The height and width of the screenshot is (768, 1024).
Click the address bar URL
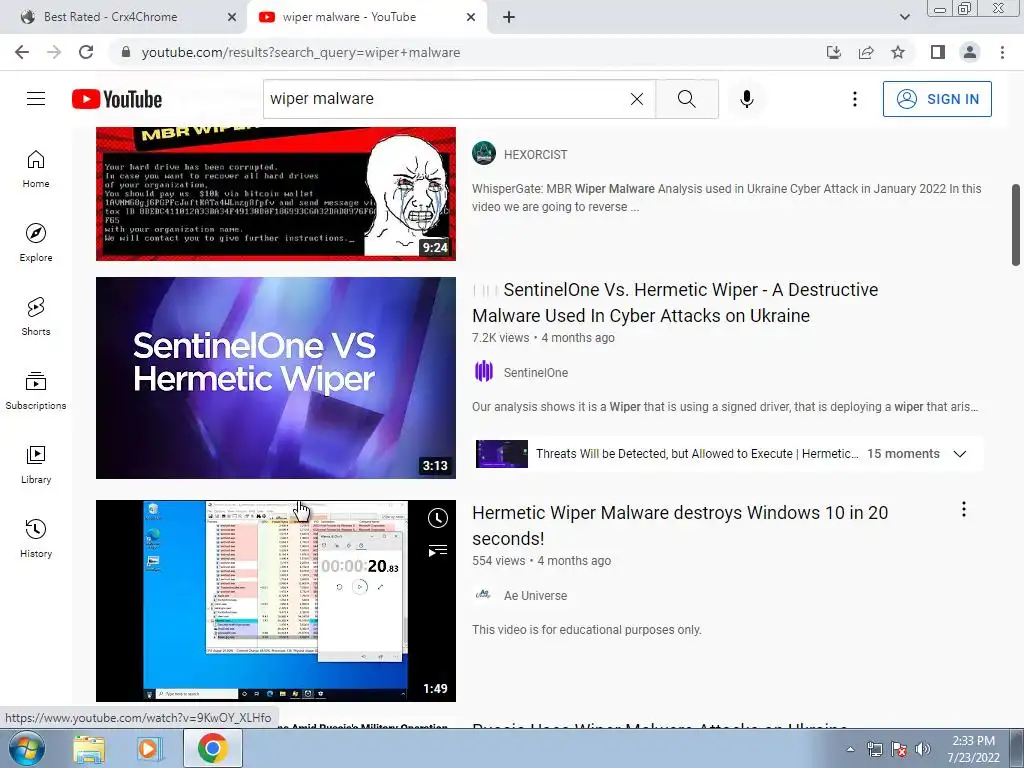[x=301, y=52]
